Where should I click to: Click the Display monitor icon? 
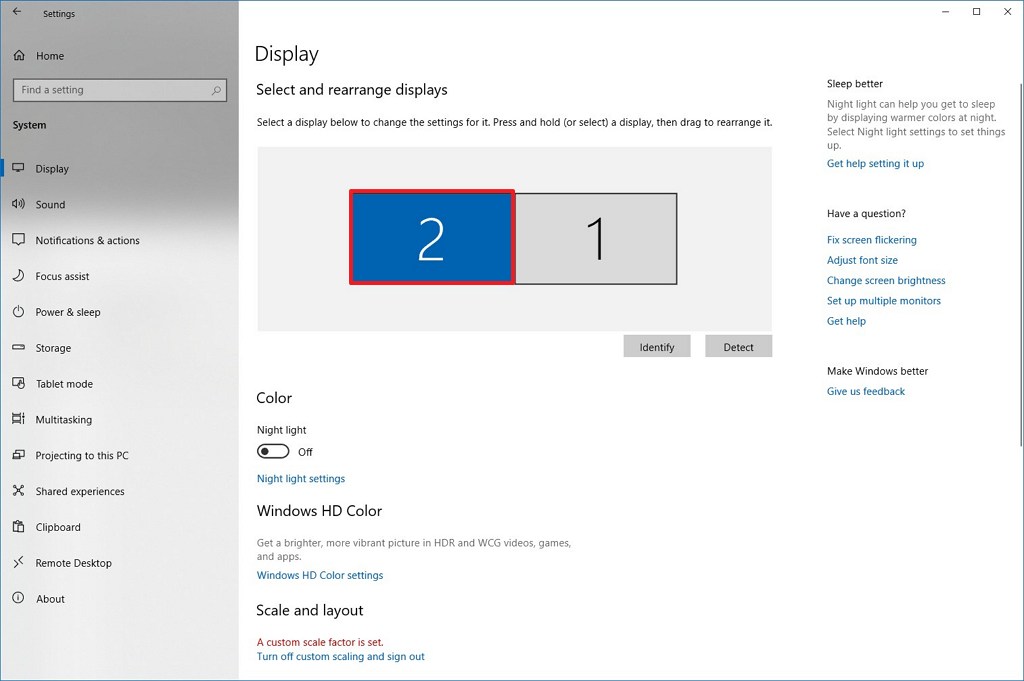coord(18,168)
